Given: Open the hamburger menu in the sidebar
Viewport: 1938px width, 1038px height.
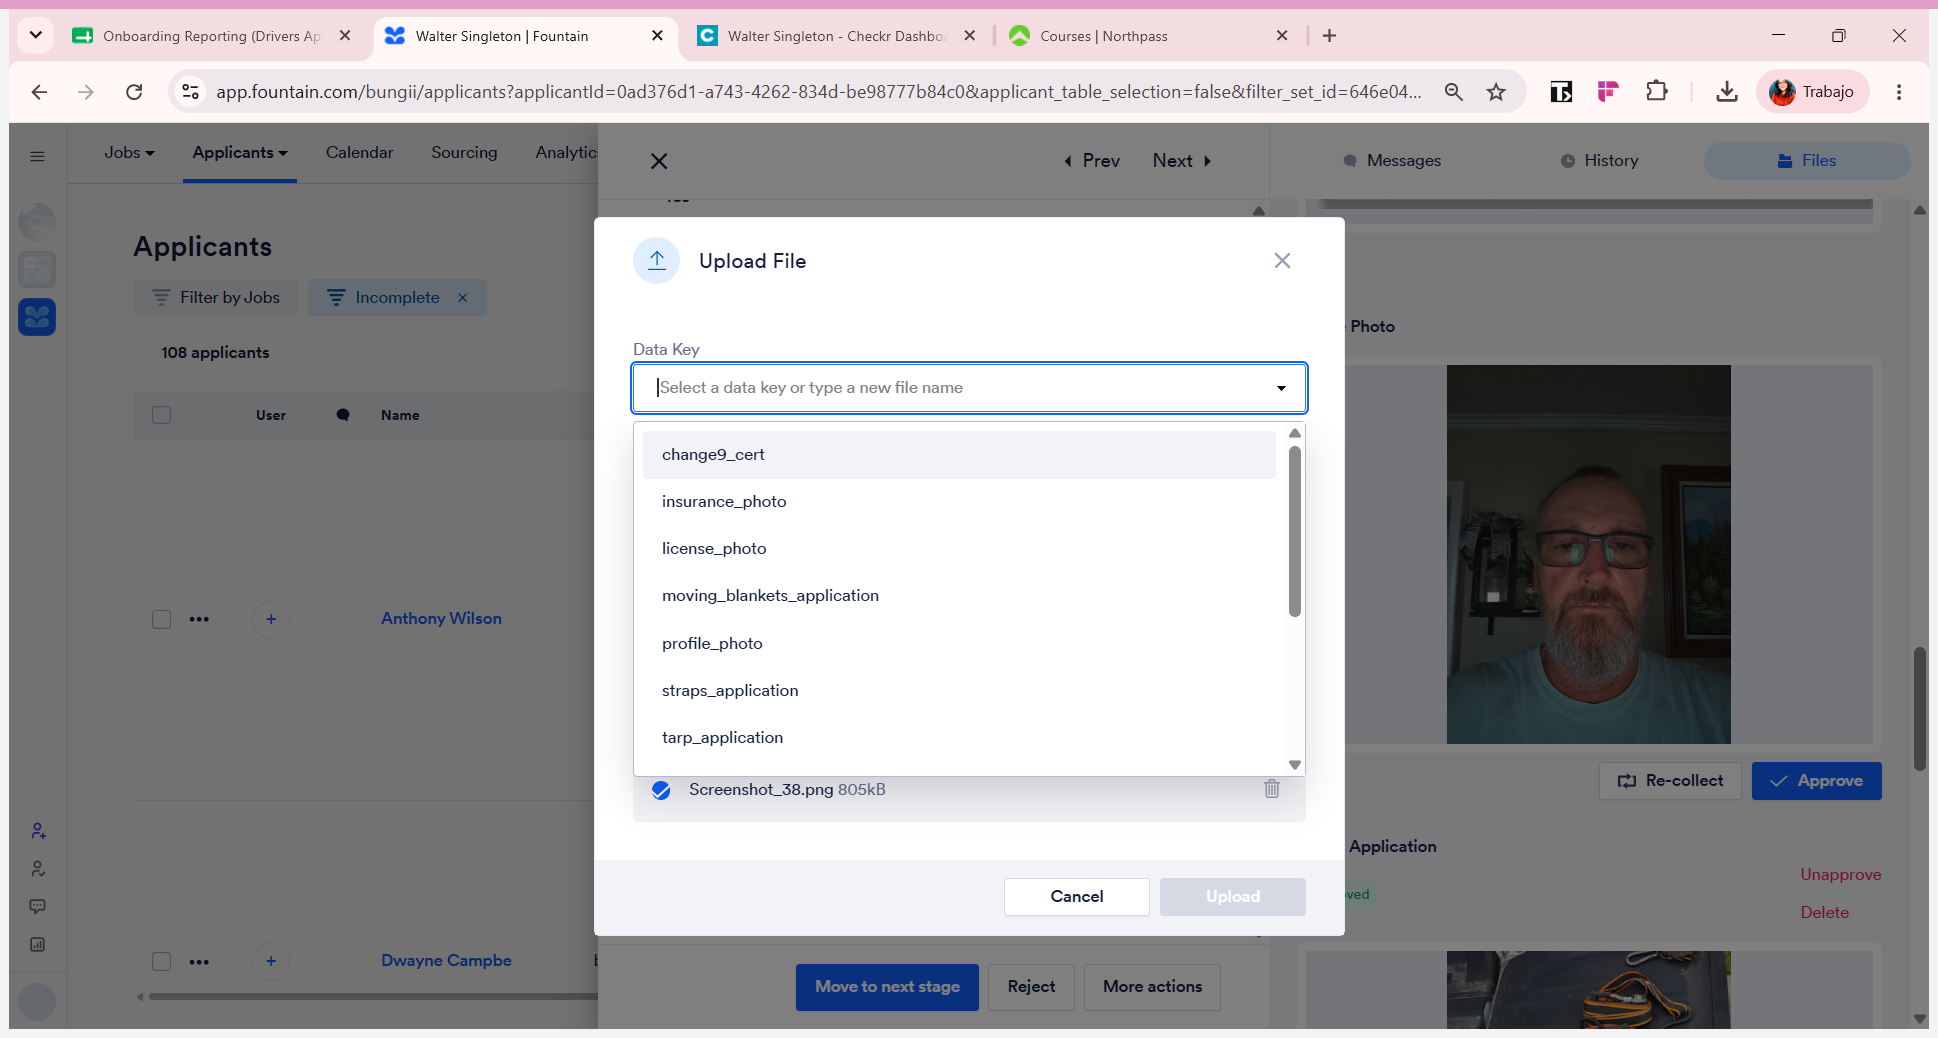Looking at the screenshot, I should [38, 156].
